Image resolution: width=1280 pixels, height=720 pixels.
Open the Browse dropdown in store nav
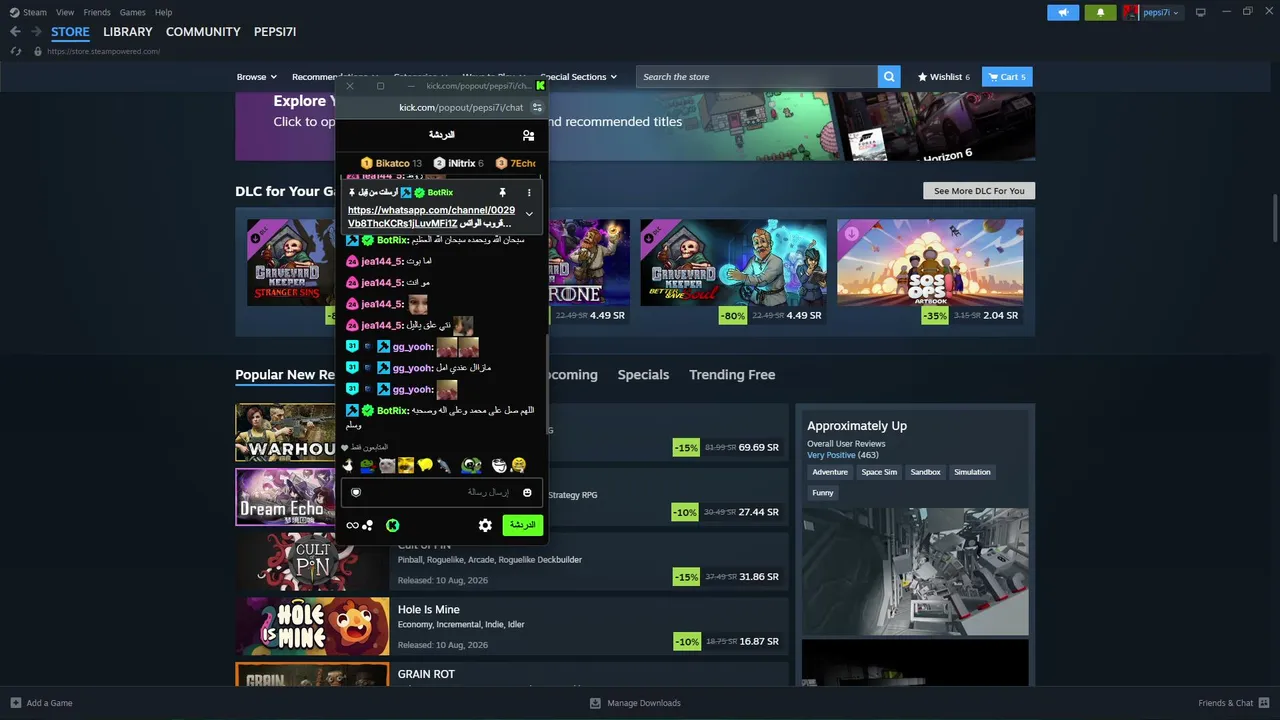tap(255, 77)
